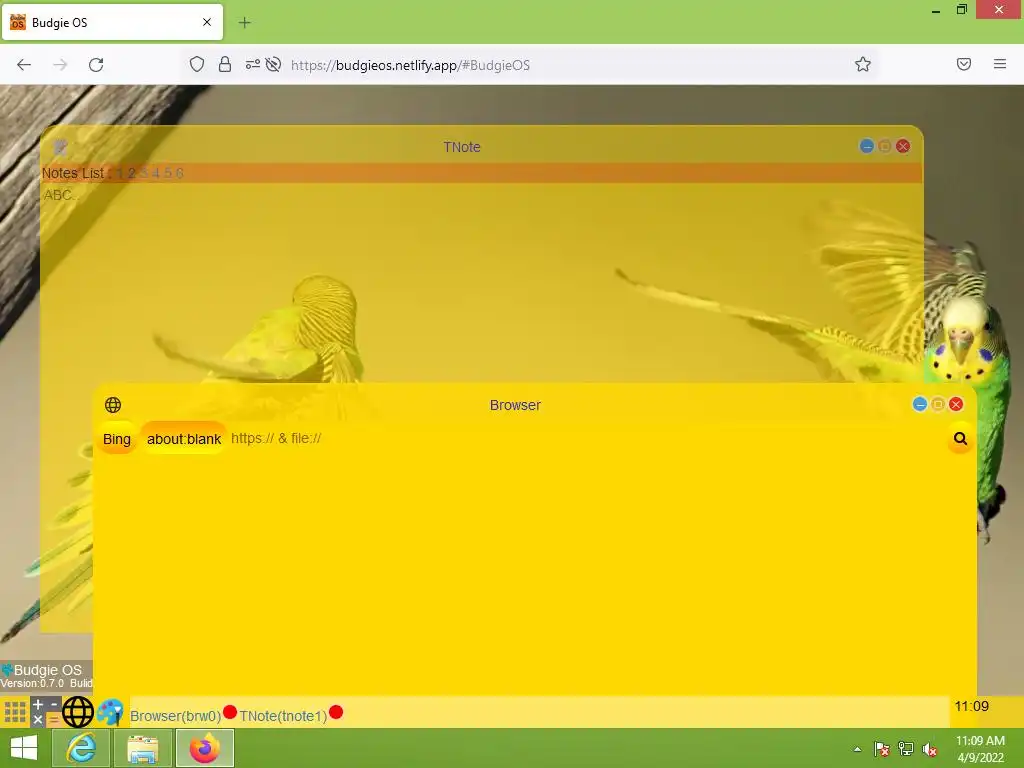The width and height of the screenshot is (1024, 768).
Task: Maximize the Budgie Browser window
Action: pyautogui.click(x=938, y=404)
